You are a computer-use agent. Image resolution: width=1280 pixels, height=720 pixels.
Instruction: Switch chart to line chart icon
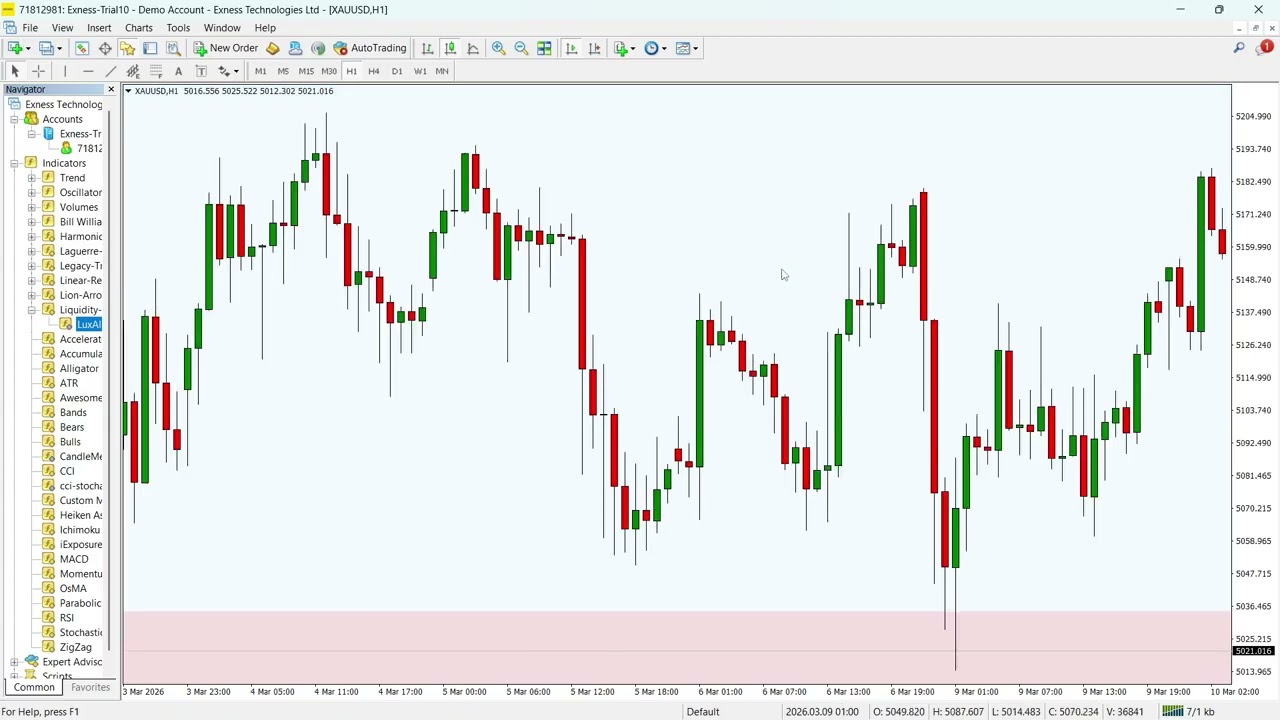473,48
